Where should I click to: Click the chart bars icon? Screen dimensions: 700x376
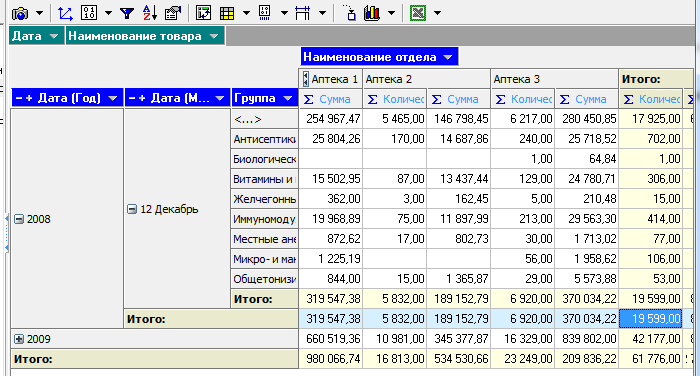371,13
